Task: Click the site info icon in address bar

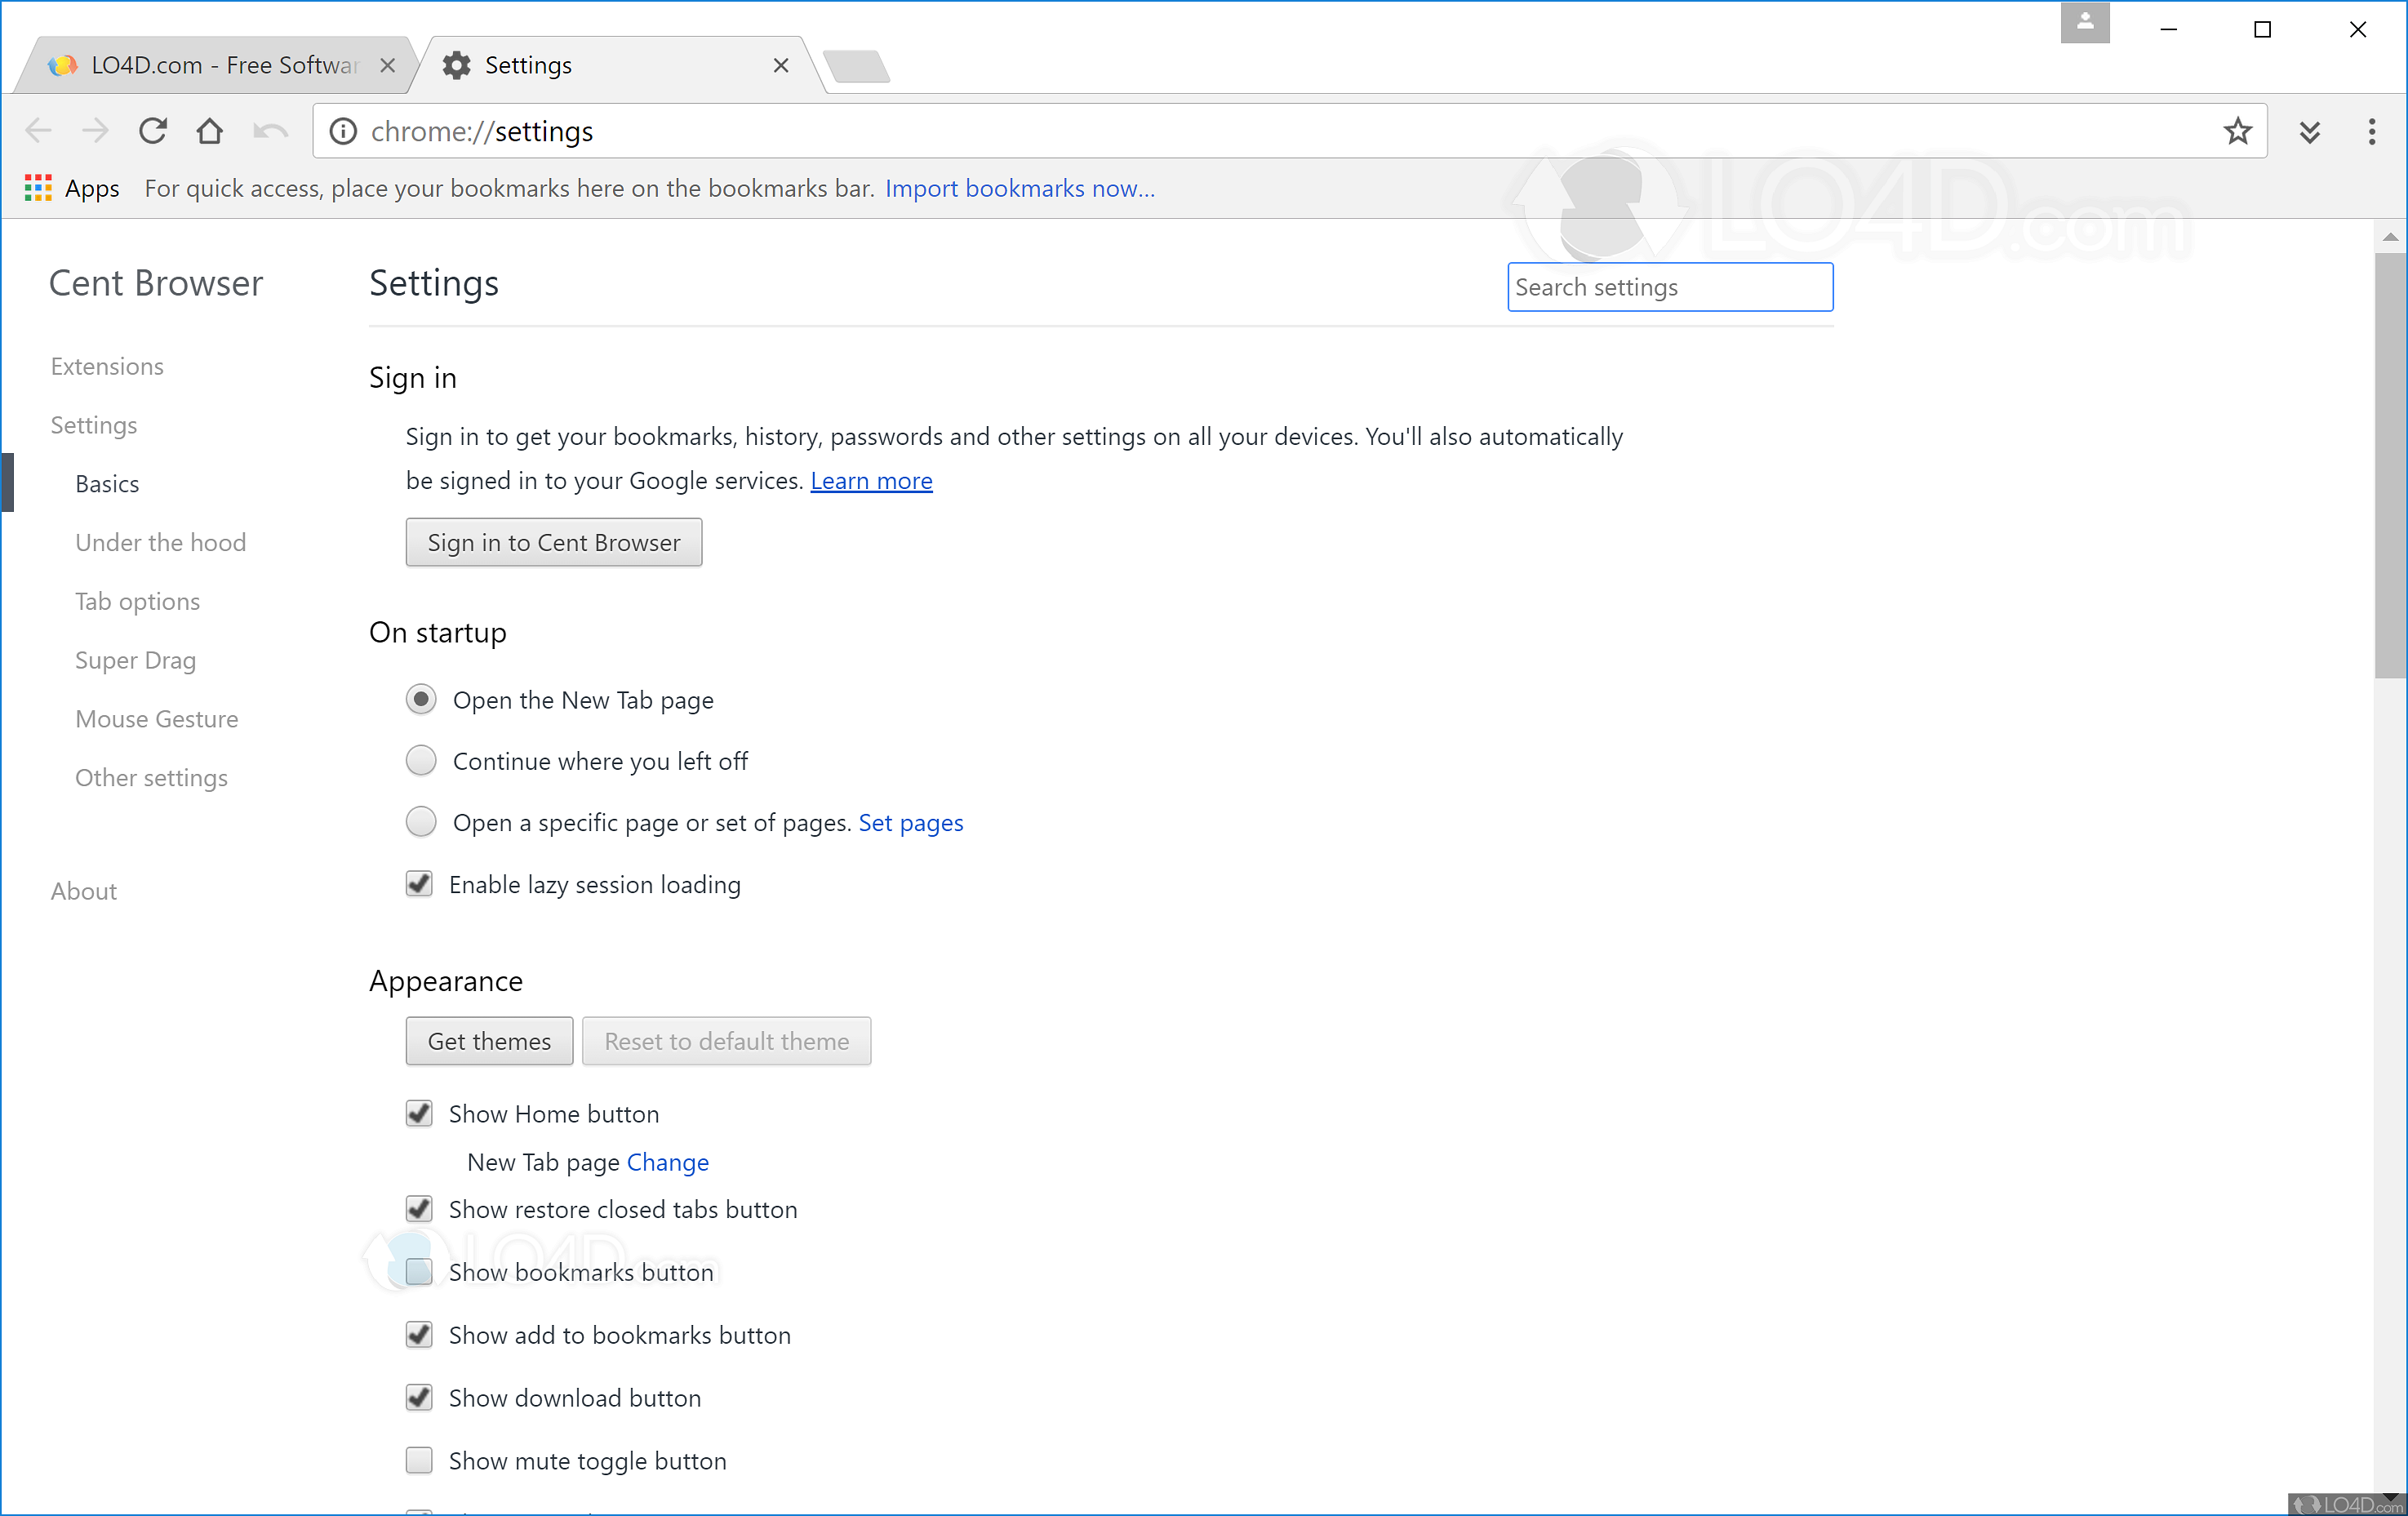Action: (343, 131)
